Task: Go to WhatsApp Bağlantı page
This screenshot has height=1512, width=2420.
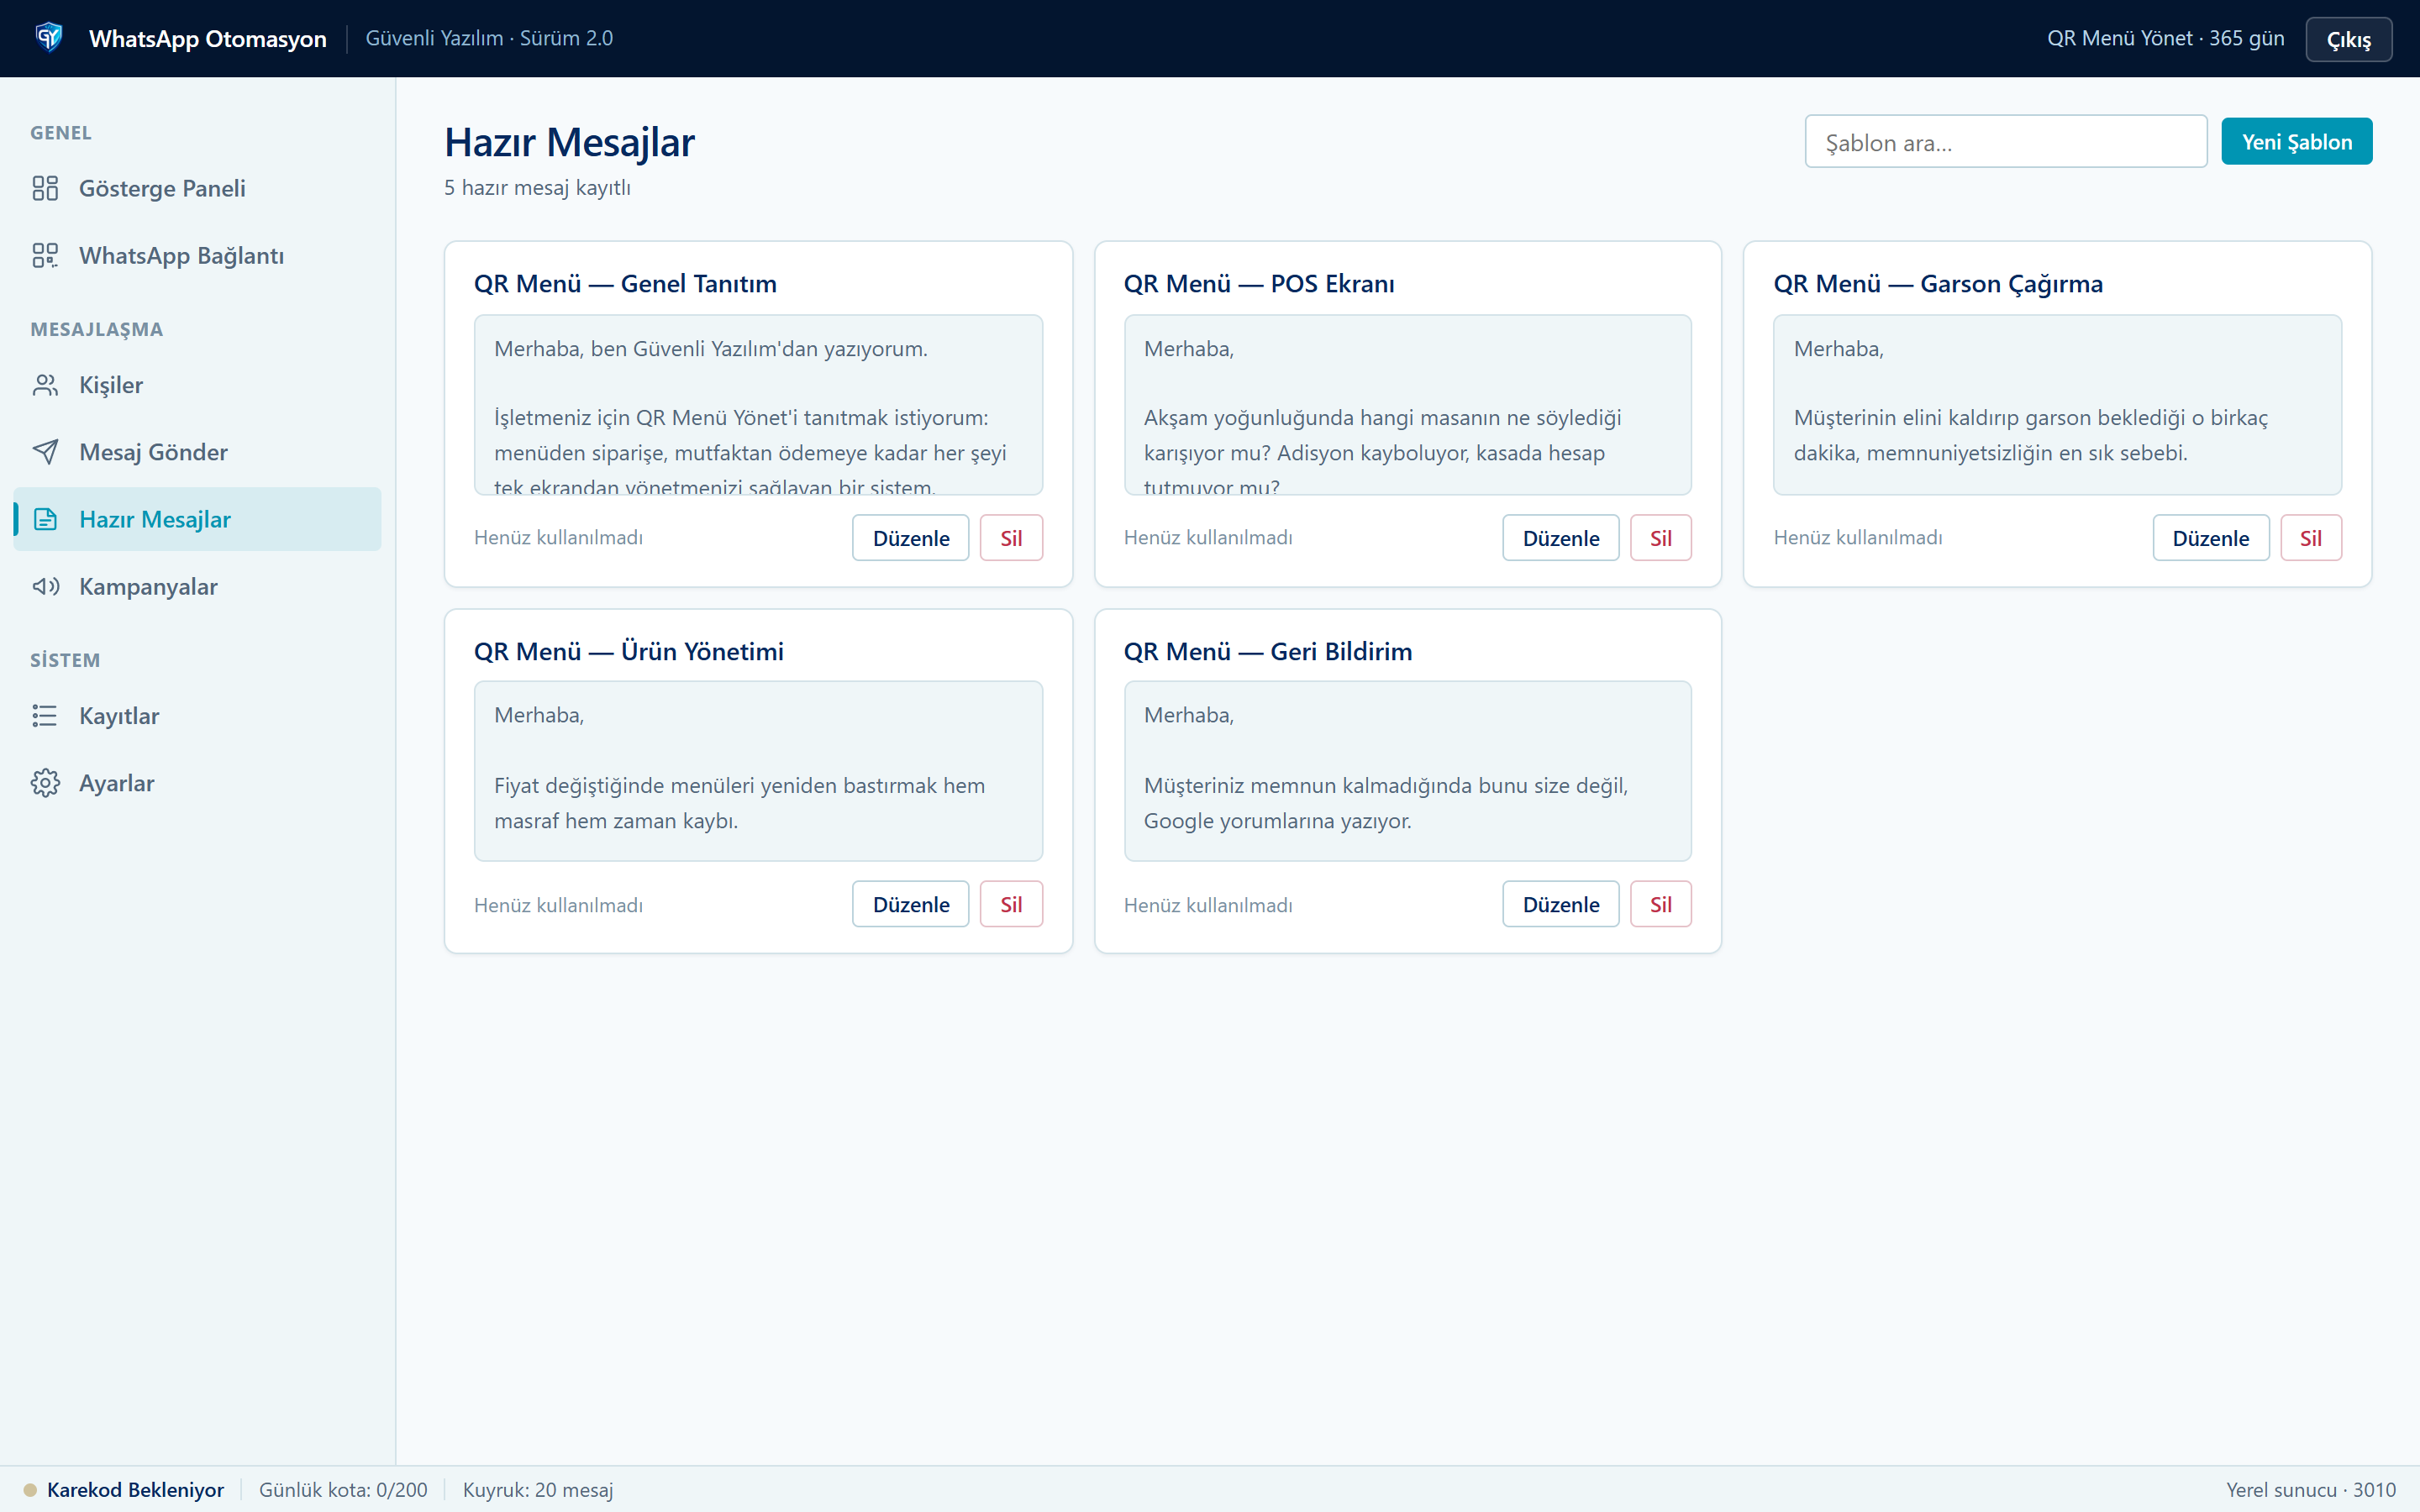Action: point(198,255)
